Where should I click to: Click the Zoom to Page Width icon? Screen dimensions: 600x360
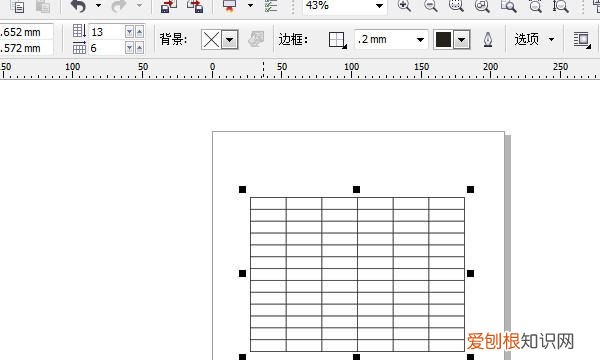point(535,6)
